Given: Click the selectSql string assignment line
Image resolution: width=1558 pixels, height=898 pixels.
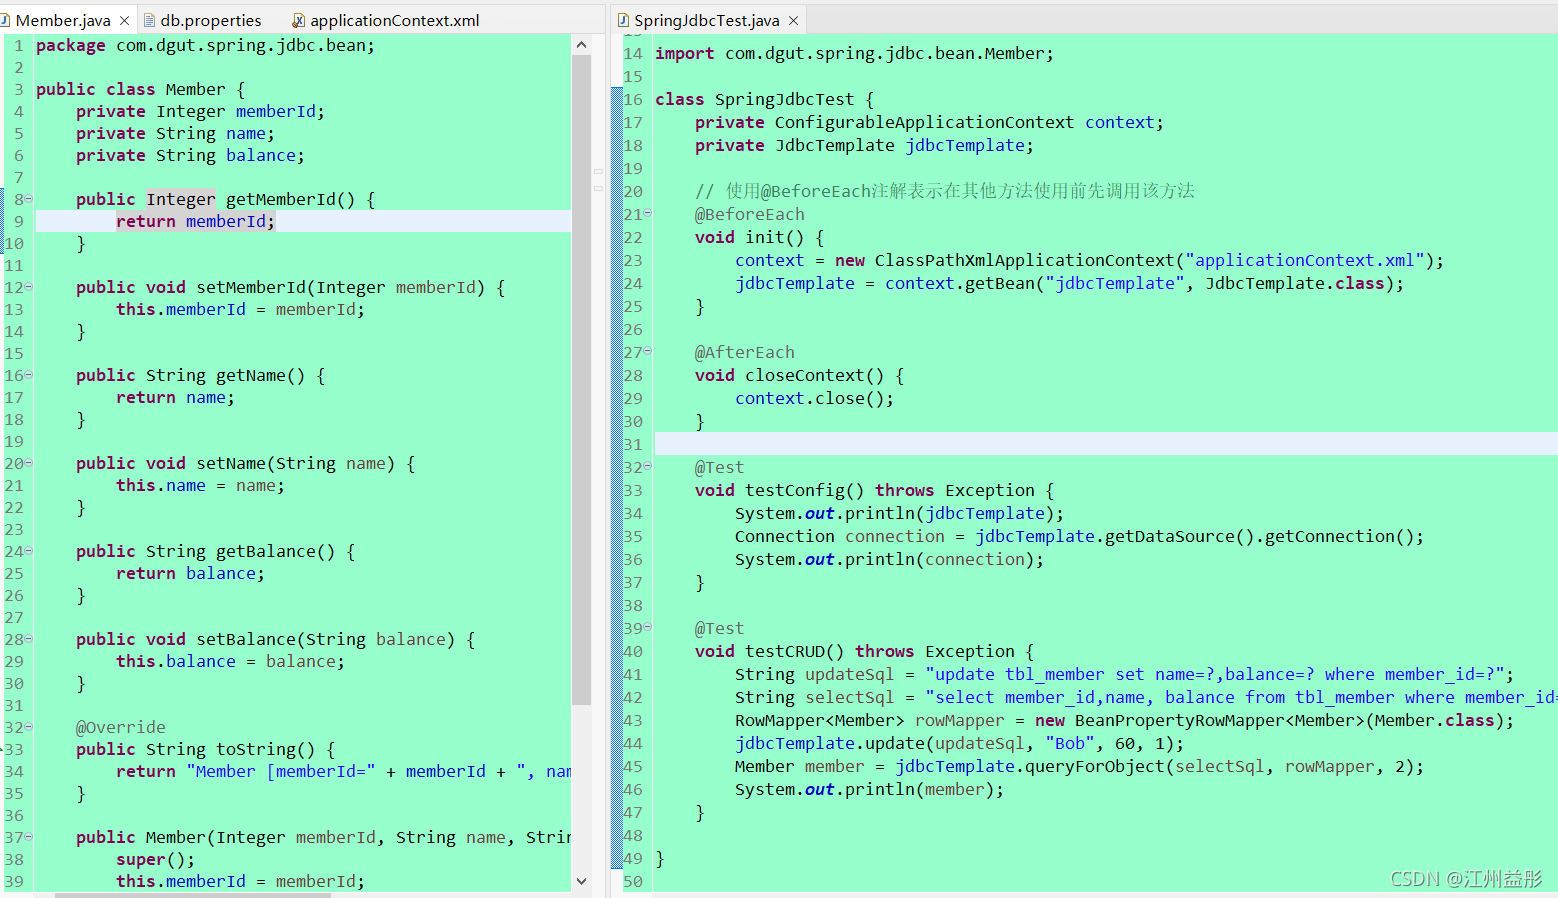Looking at the screenshot, I should coord(1146,697).
